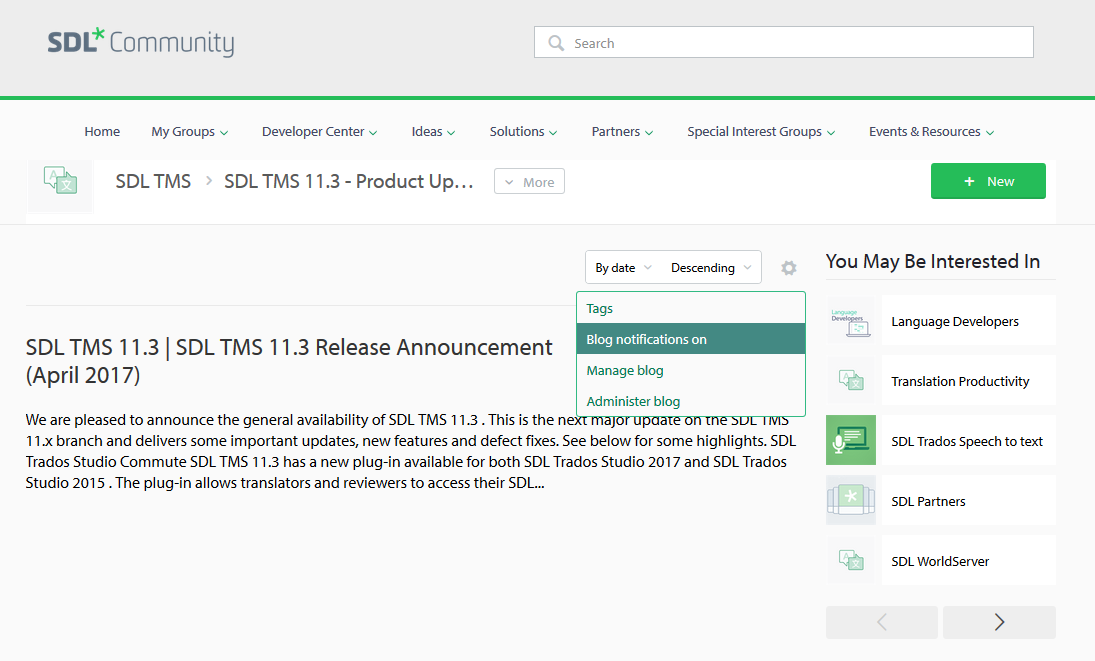Click inside the Search field
This screenshot has width=1095, height=661.
tap(784, 43)
